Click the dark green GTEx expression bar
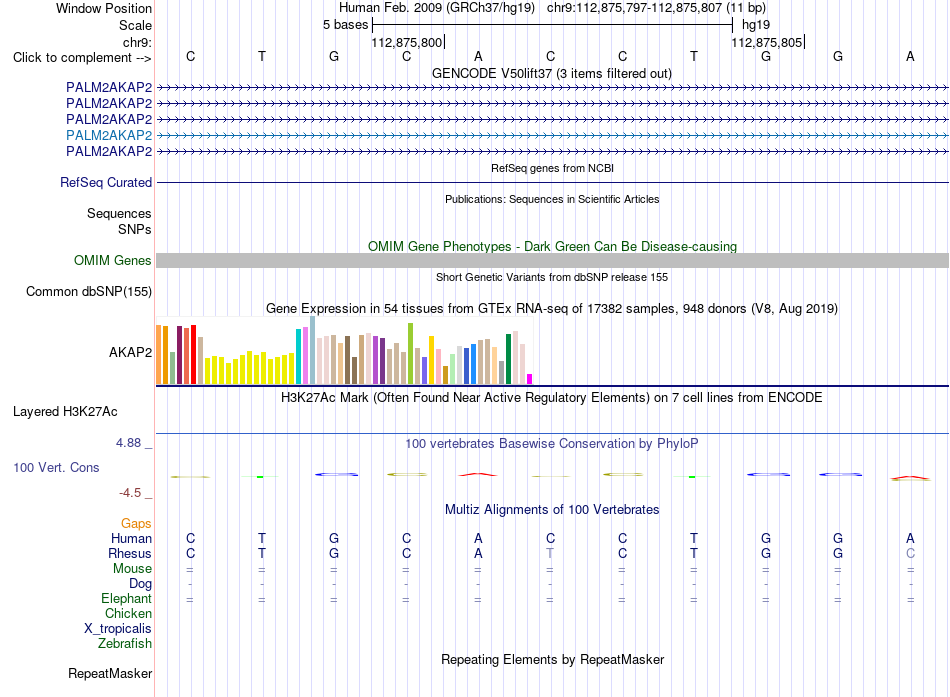The width and height of the screenshot is (950, 697). pyautogui.click(x=508, y=359)
